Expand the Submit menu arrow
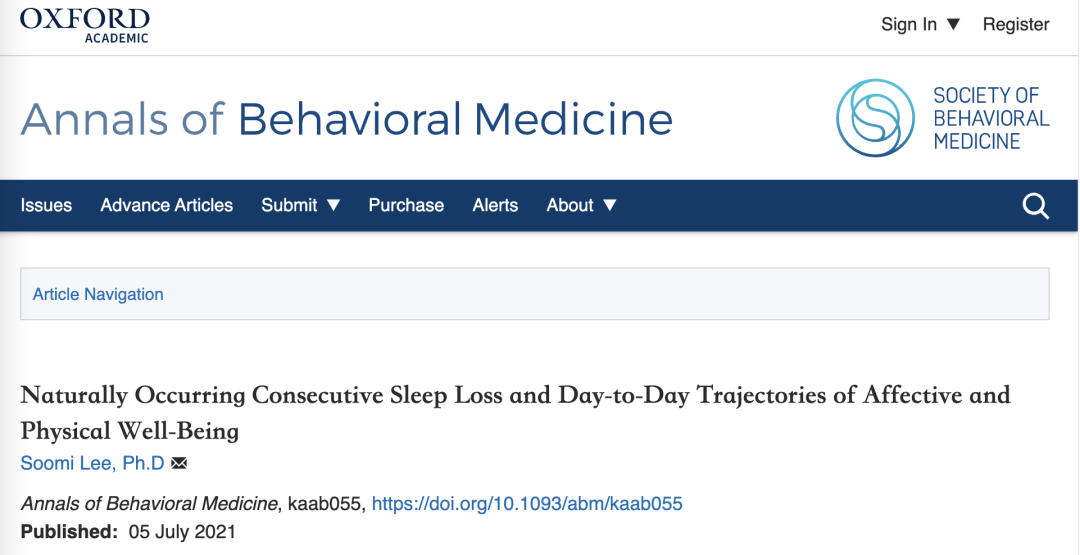The height and width of the screenshot is (555, 1080). [333, 205]
